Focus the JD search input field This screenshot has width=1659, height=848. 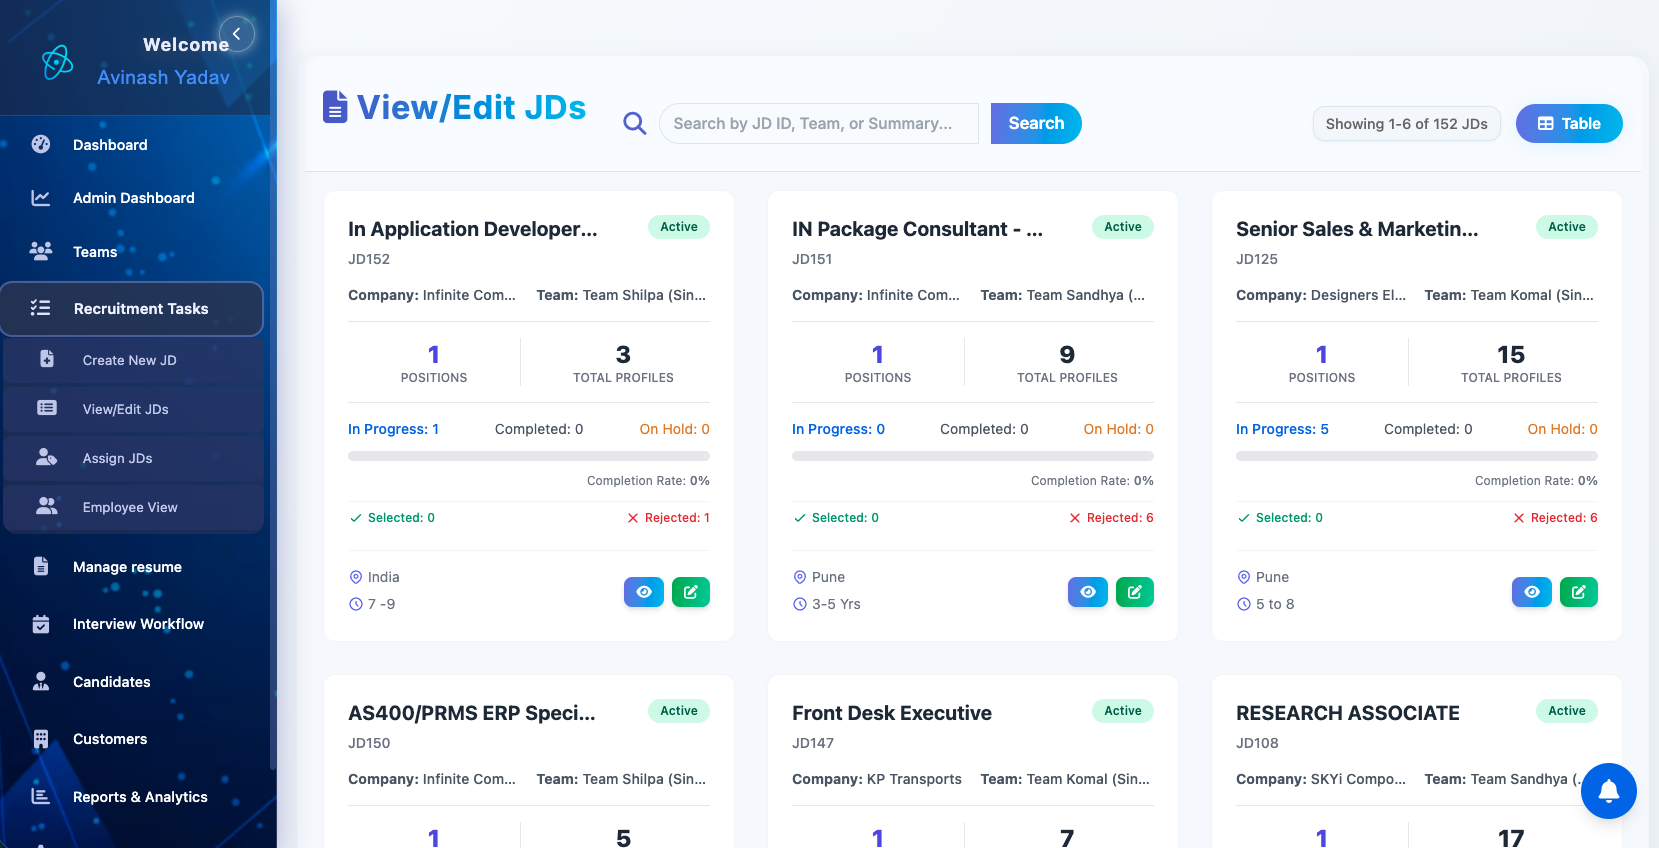(818, 124)
